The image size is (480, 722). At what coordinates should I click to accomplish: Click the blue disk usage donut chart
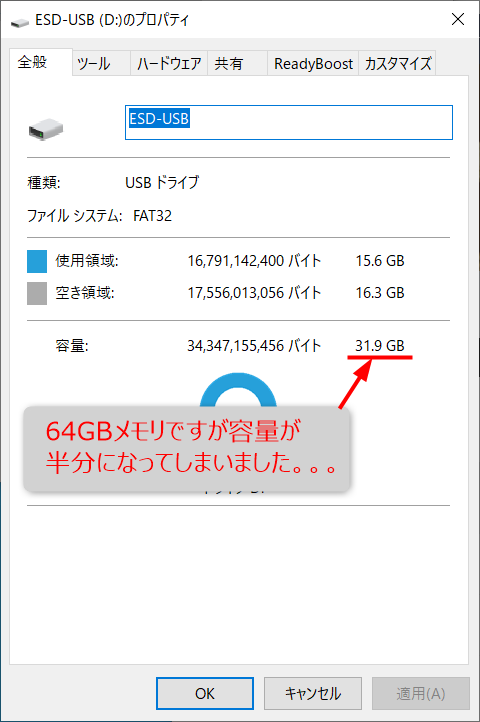[238, 390]
